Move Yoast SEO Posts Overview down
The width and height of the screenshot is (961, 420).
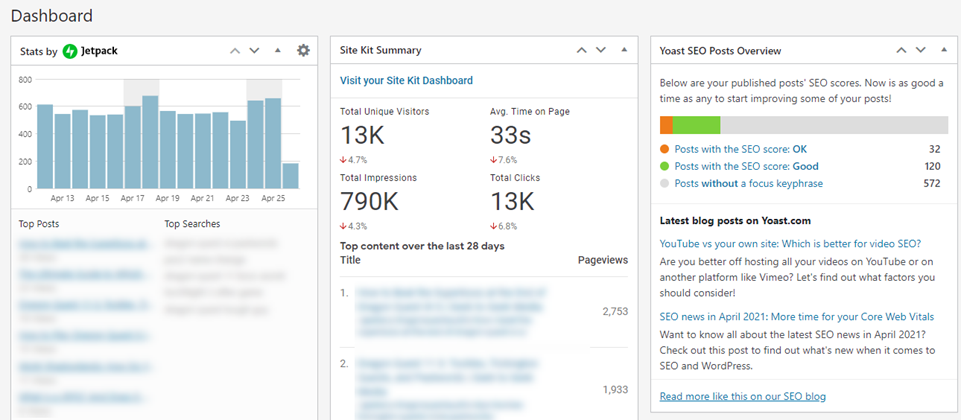(921, 50)
